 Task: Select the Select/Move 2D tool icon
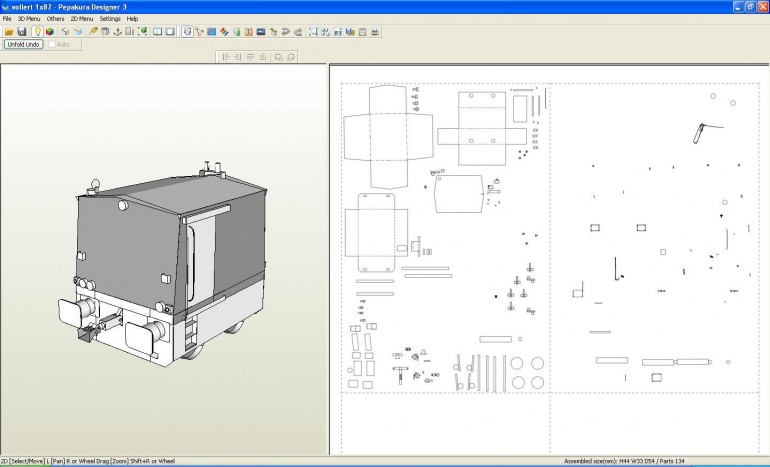(x=187, y=32)
